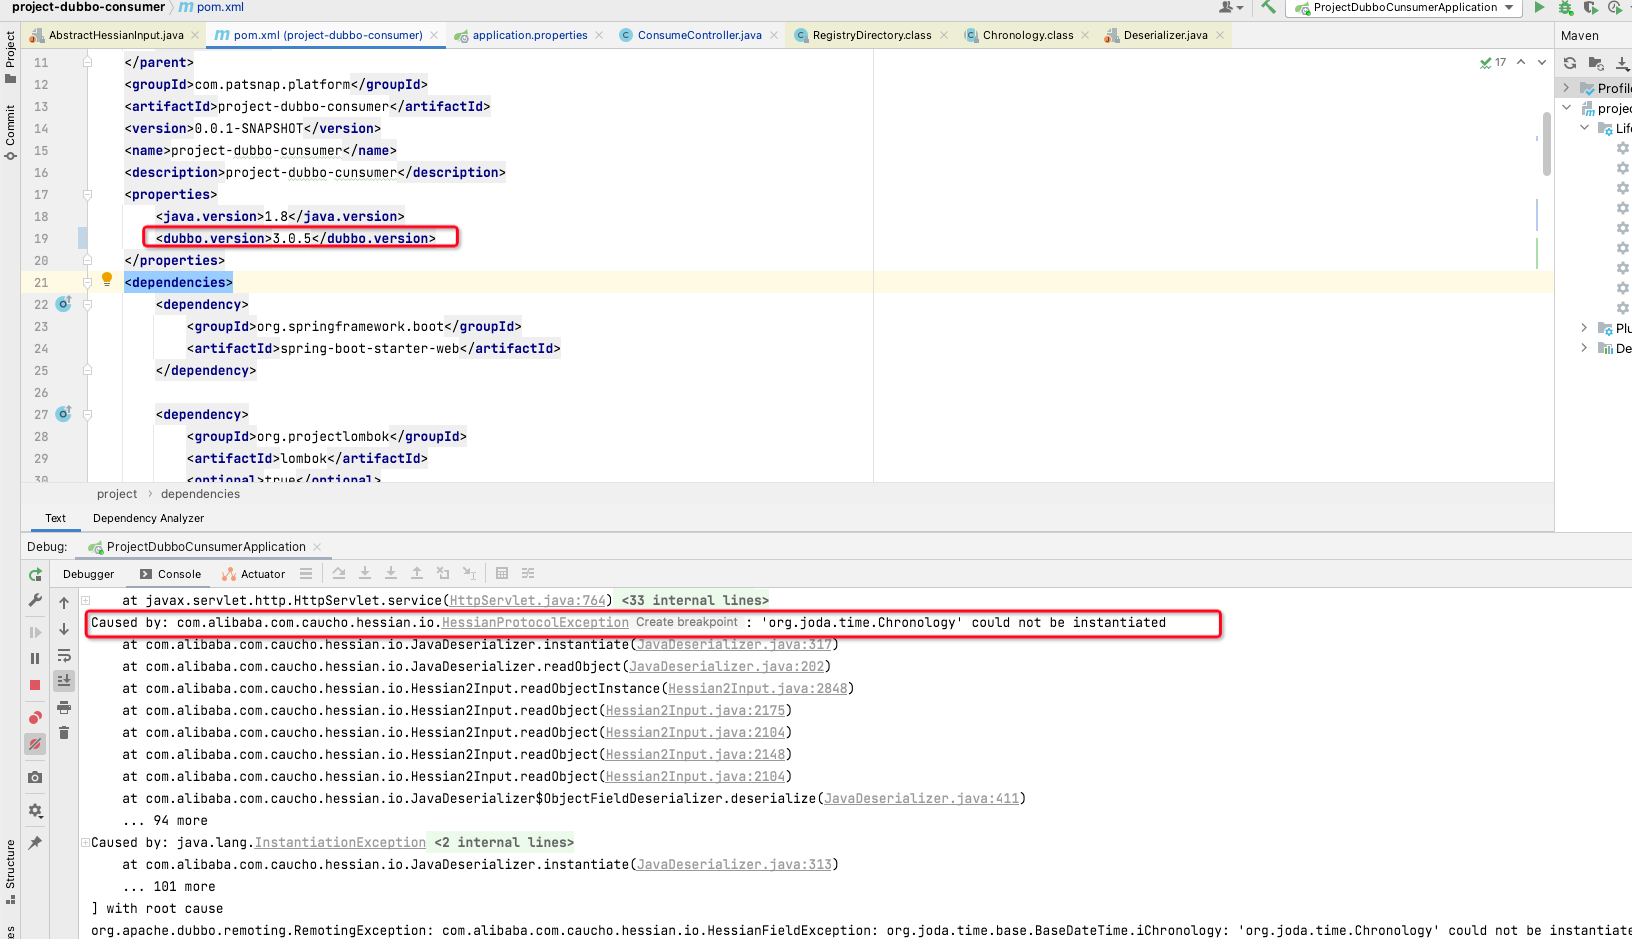Start the Debug session with the bug icon
Image resolution: width=1632 pixels, height=939 pixels.
tap(1564, 7)
